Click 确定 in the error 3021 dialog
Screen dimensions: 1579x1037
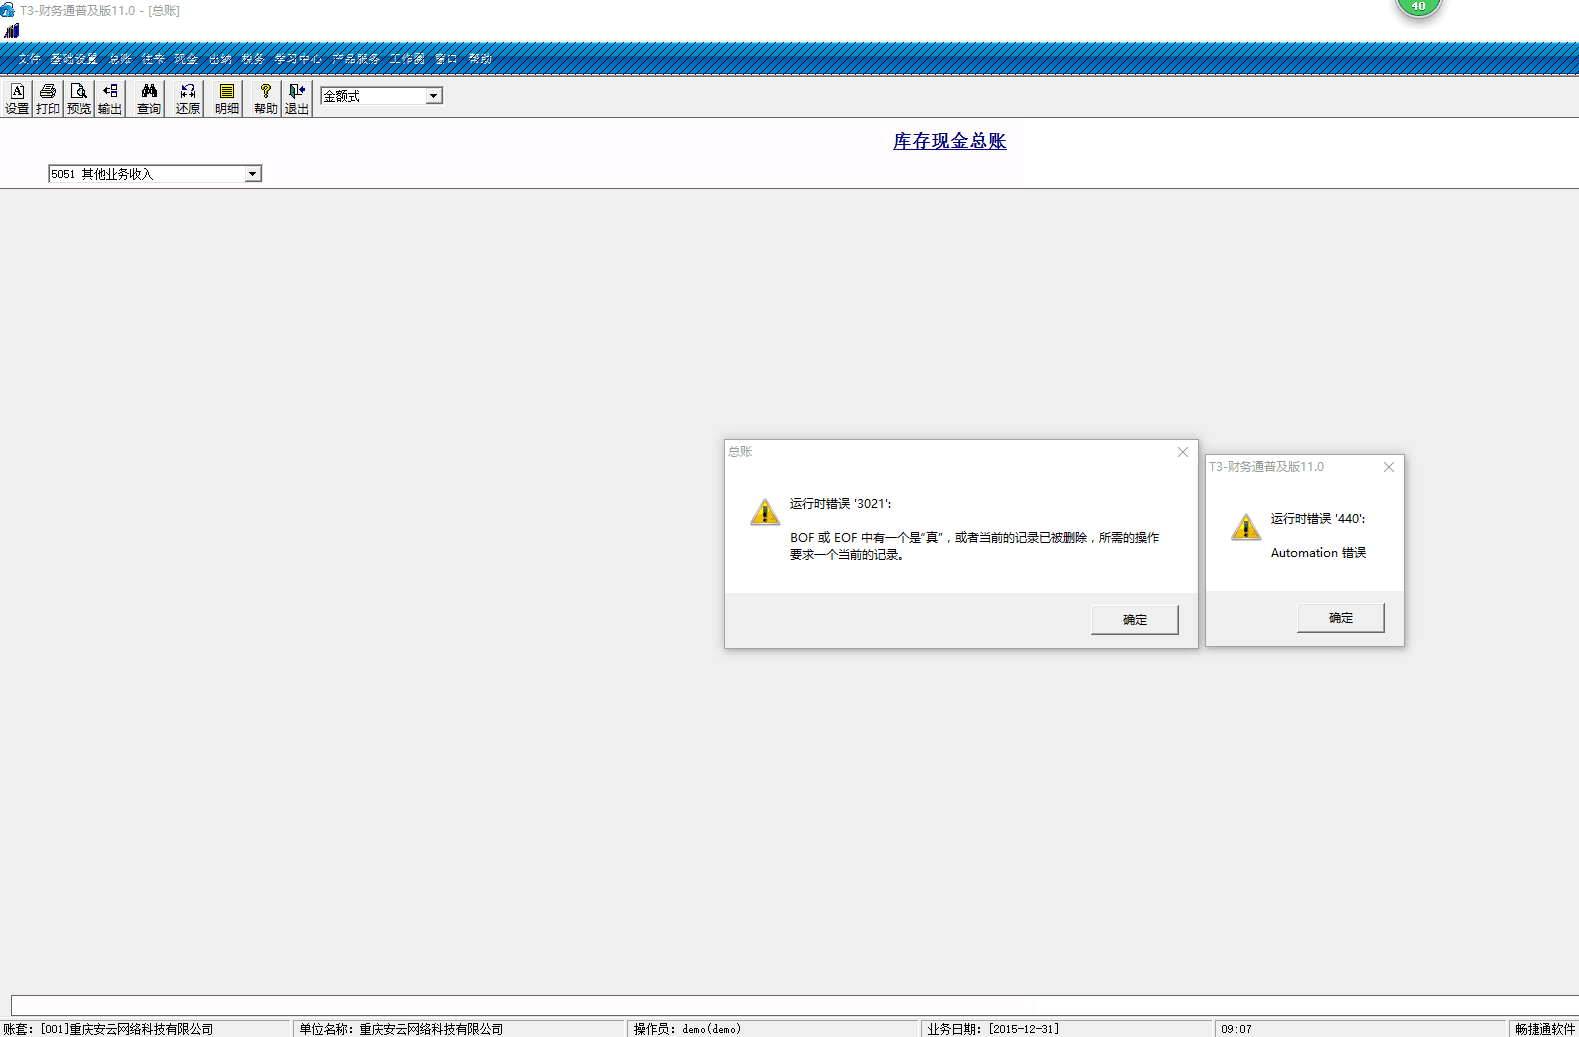(x=1134, y=620)
